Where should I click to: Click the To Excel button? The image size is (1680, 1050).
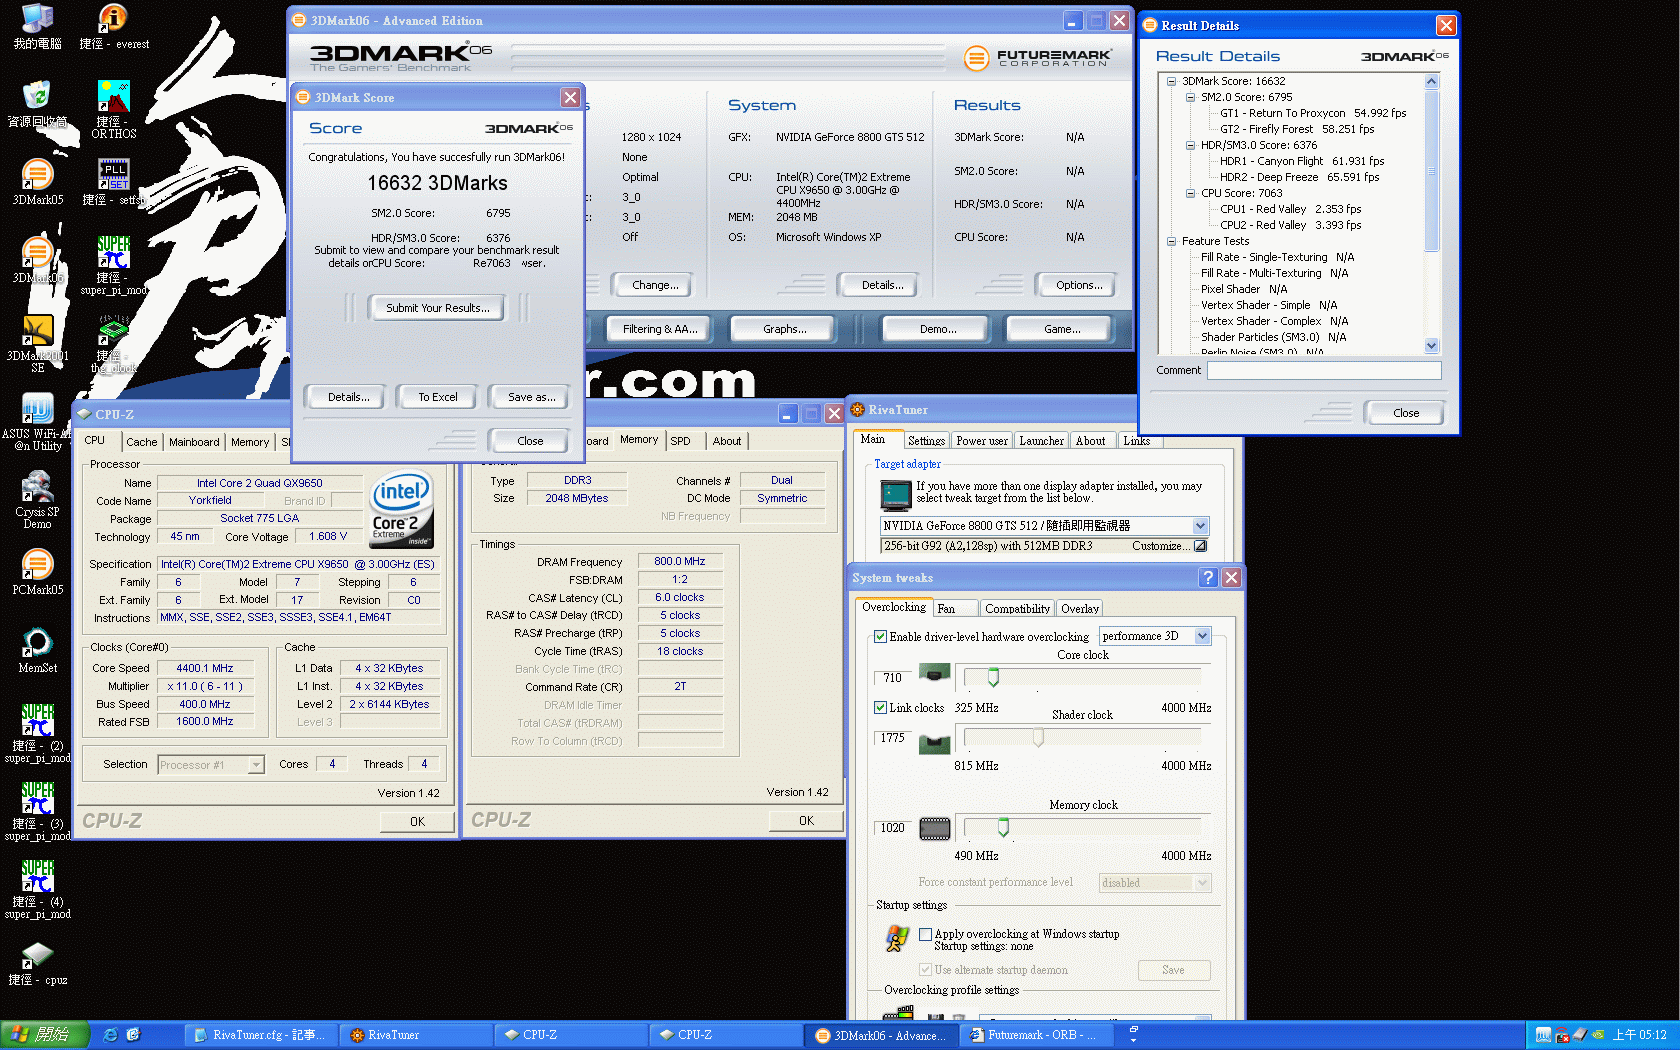coord(438,397)
